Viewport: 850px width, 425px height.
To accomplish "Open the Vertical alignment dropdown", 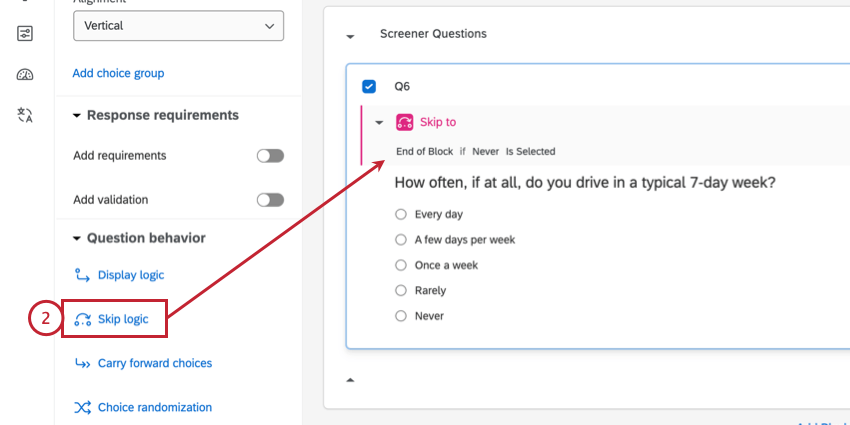I will coord(178,26).
